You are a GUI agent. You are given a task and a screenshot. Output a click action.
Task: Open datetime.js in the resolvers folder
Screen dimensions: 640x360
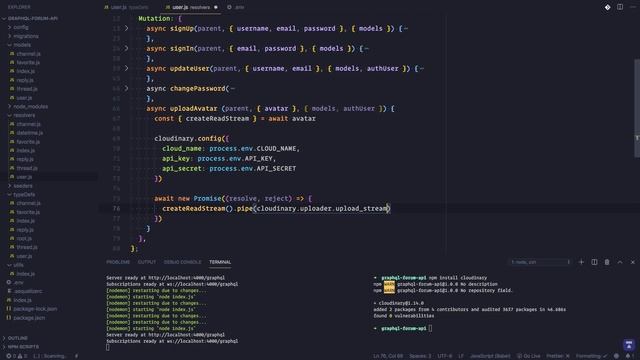pos(27,133)
